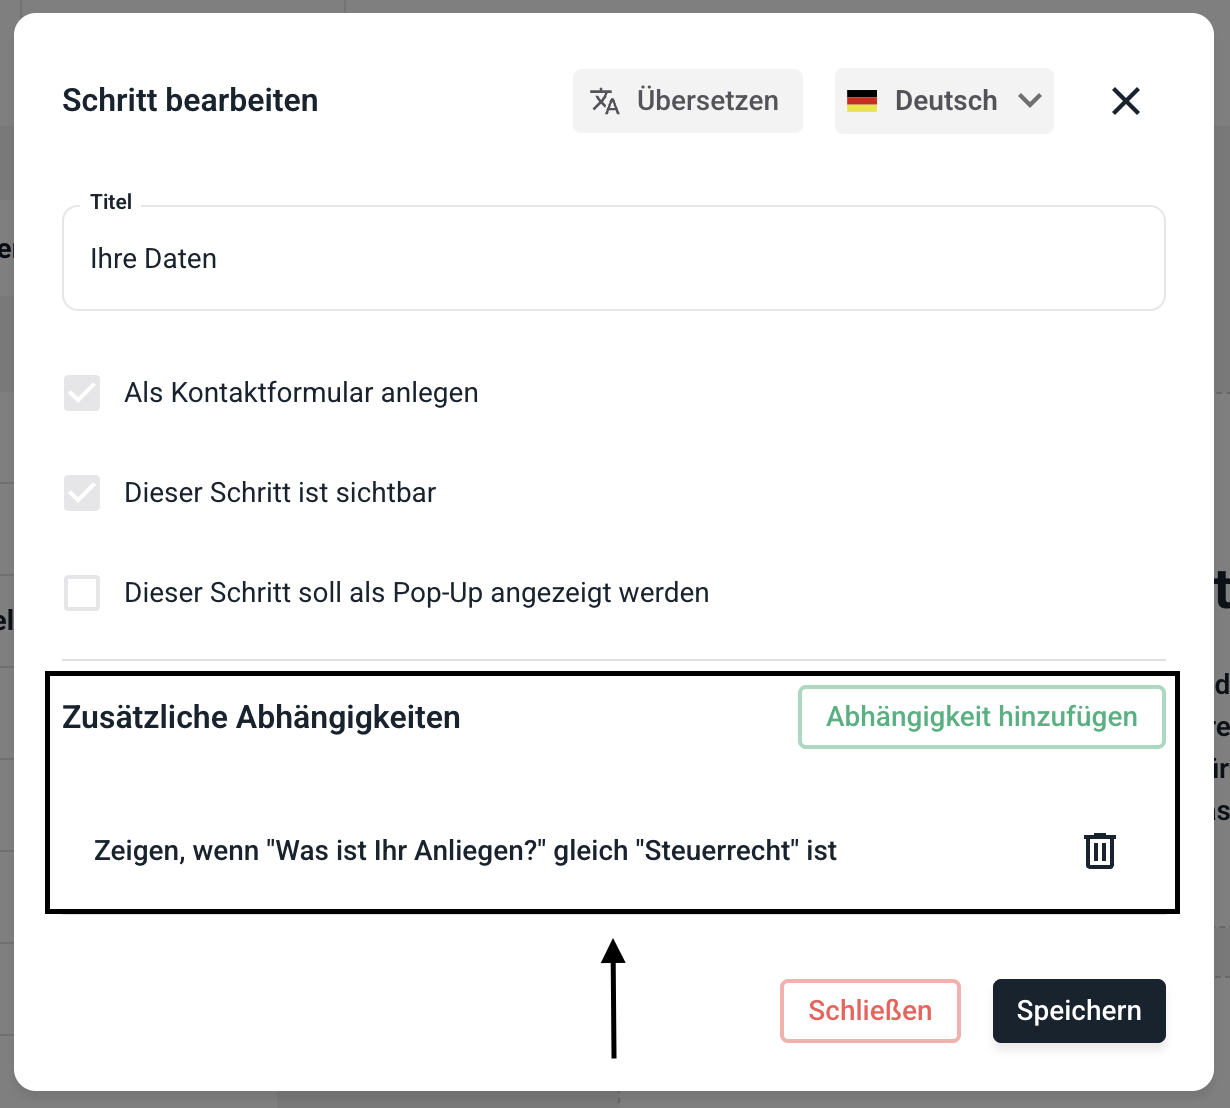Toggle the "Als Kontaktformular anlegen" checkbox
1230x1108 pixels.
click(82, 393)
